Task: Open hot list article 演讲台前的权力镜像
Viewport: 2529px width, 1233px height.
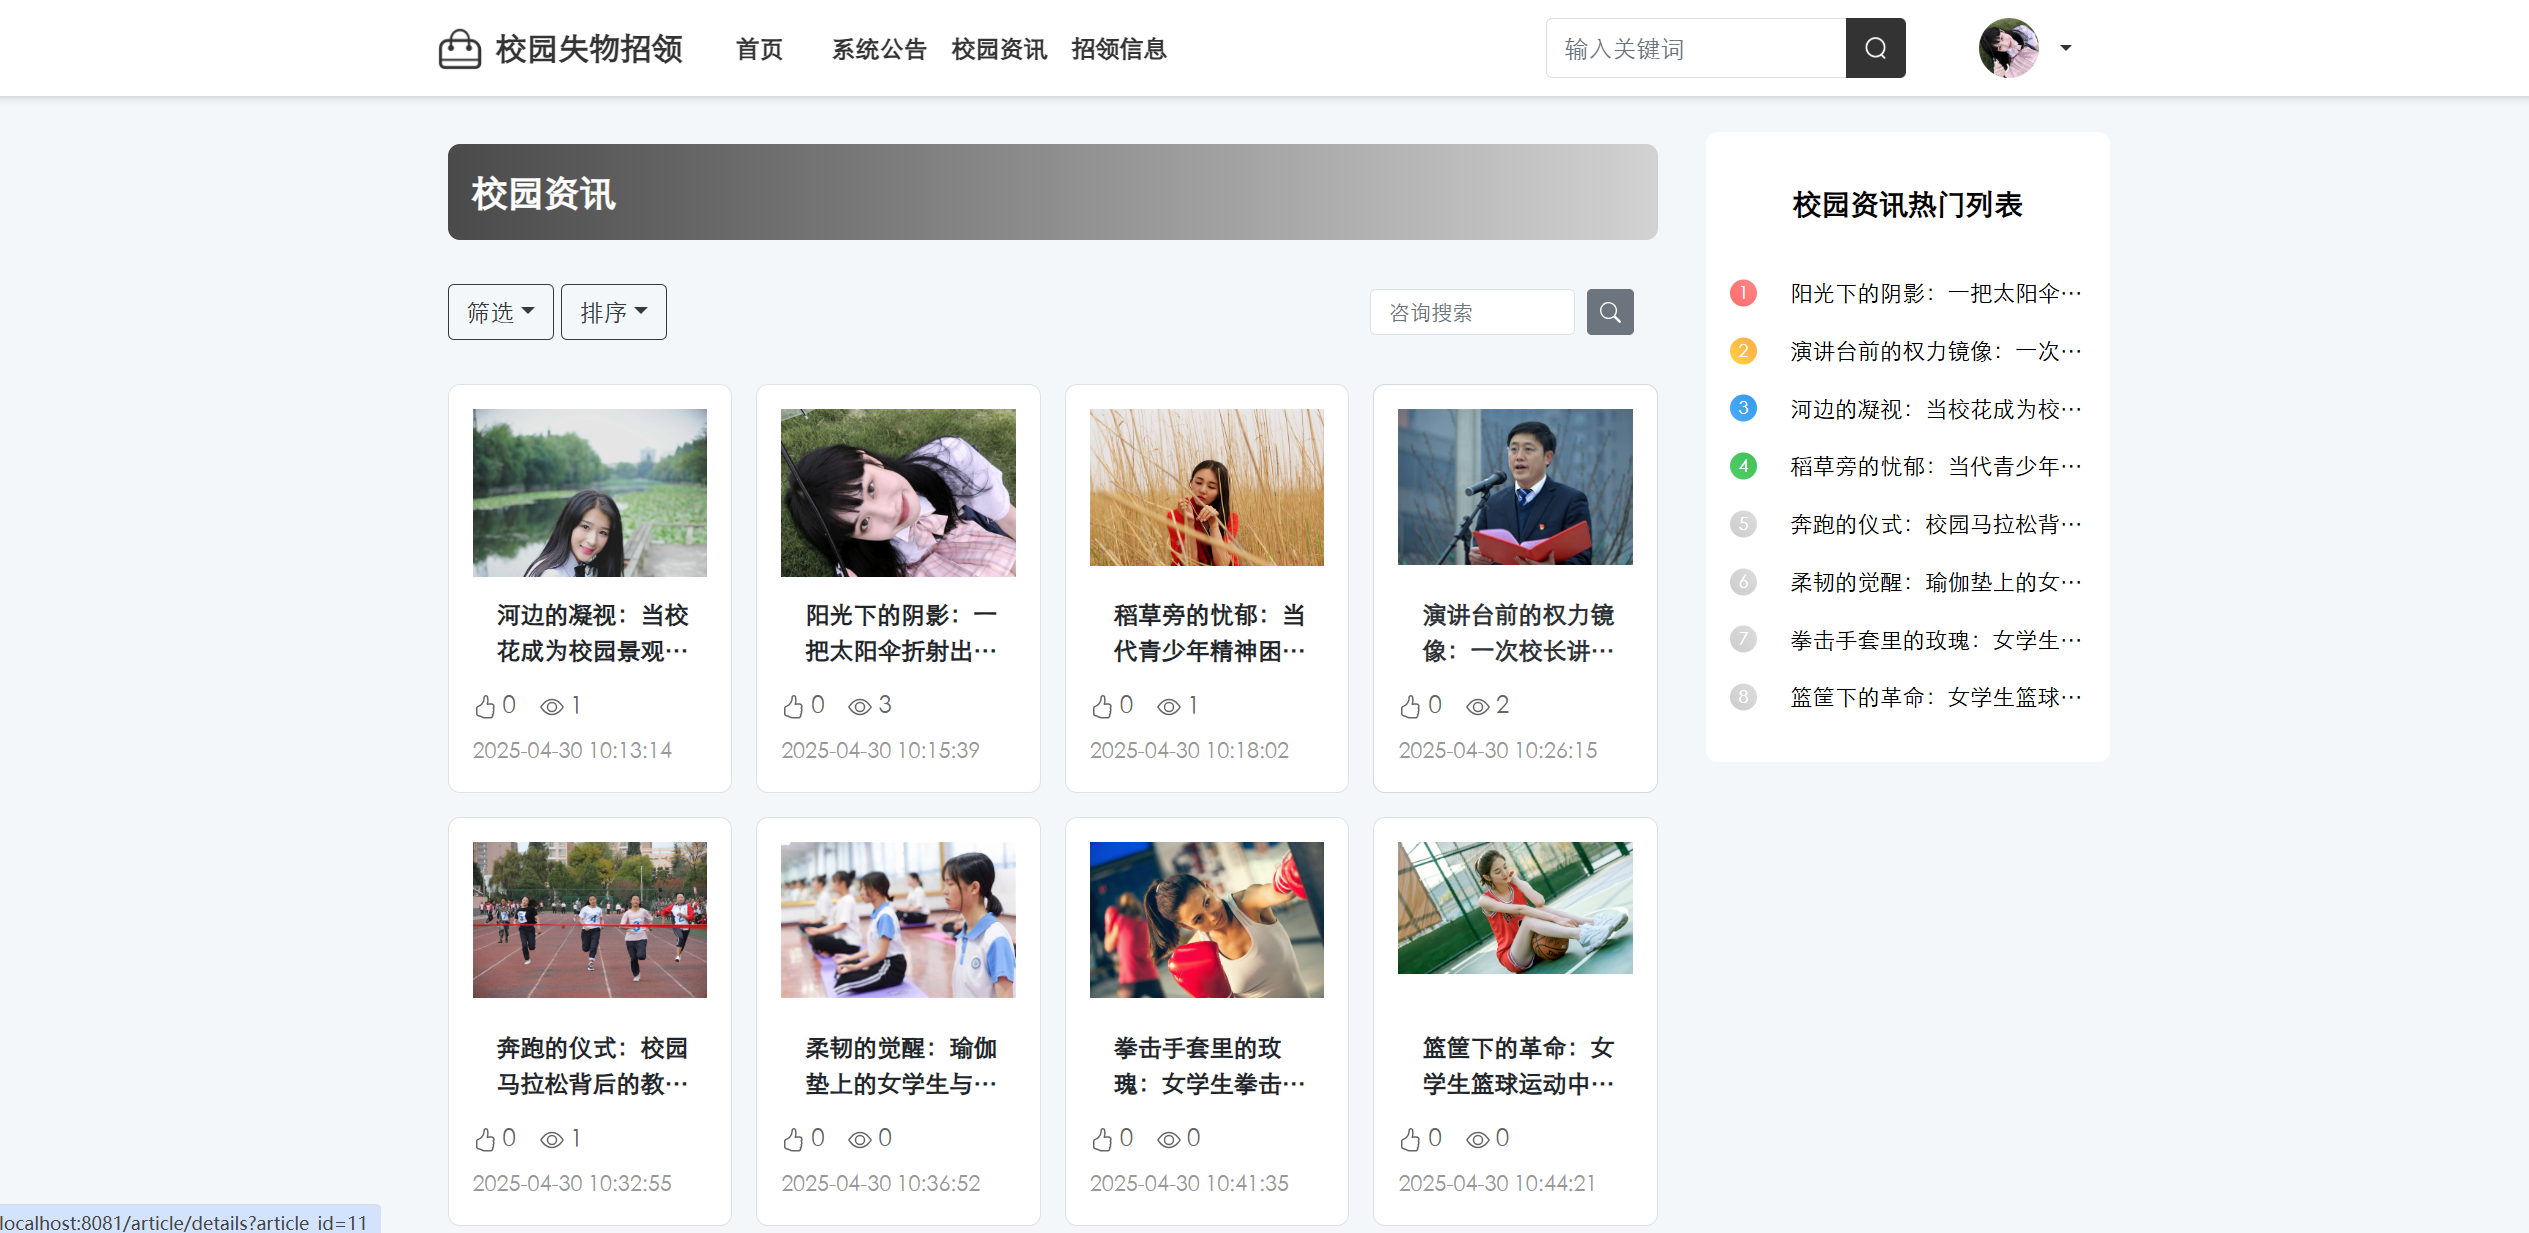Action: (x=1935, y=351)
